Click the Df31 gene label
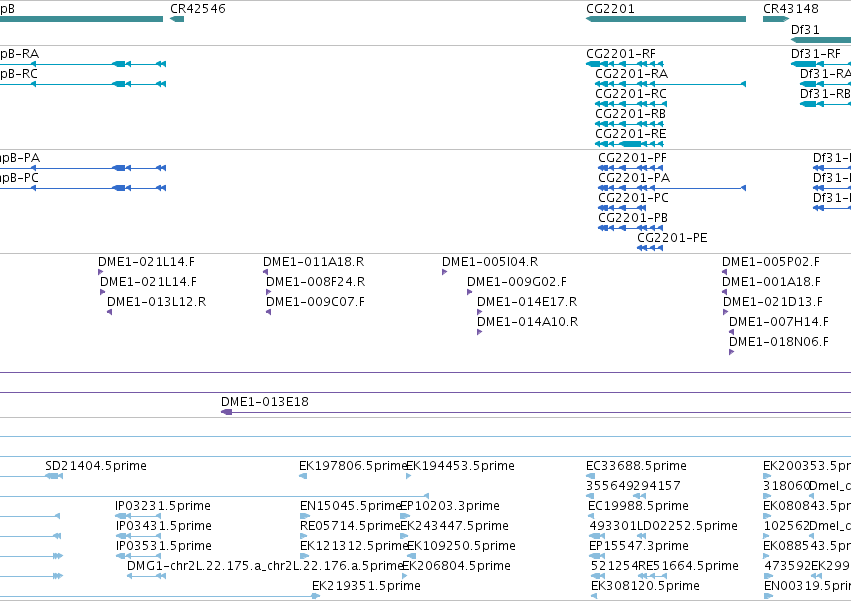851x601 pixels. tap(805, 30)
